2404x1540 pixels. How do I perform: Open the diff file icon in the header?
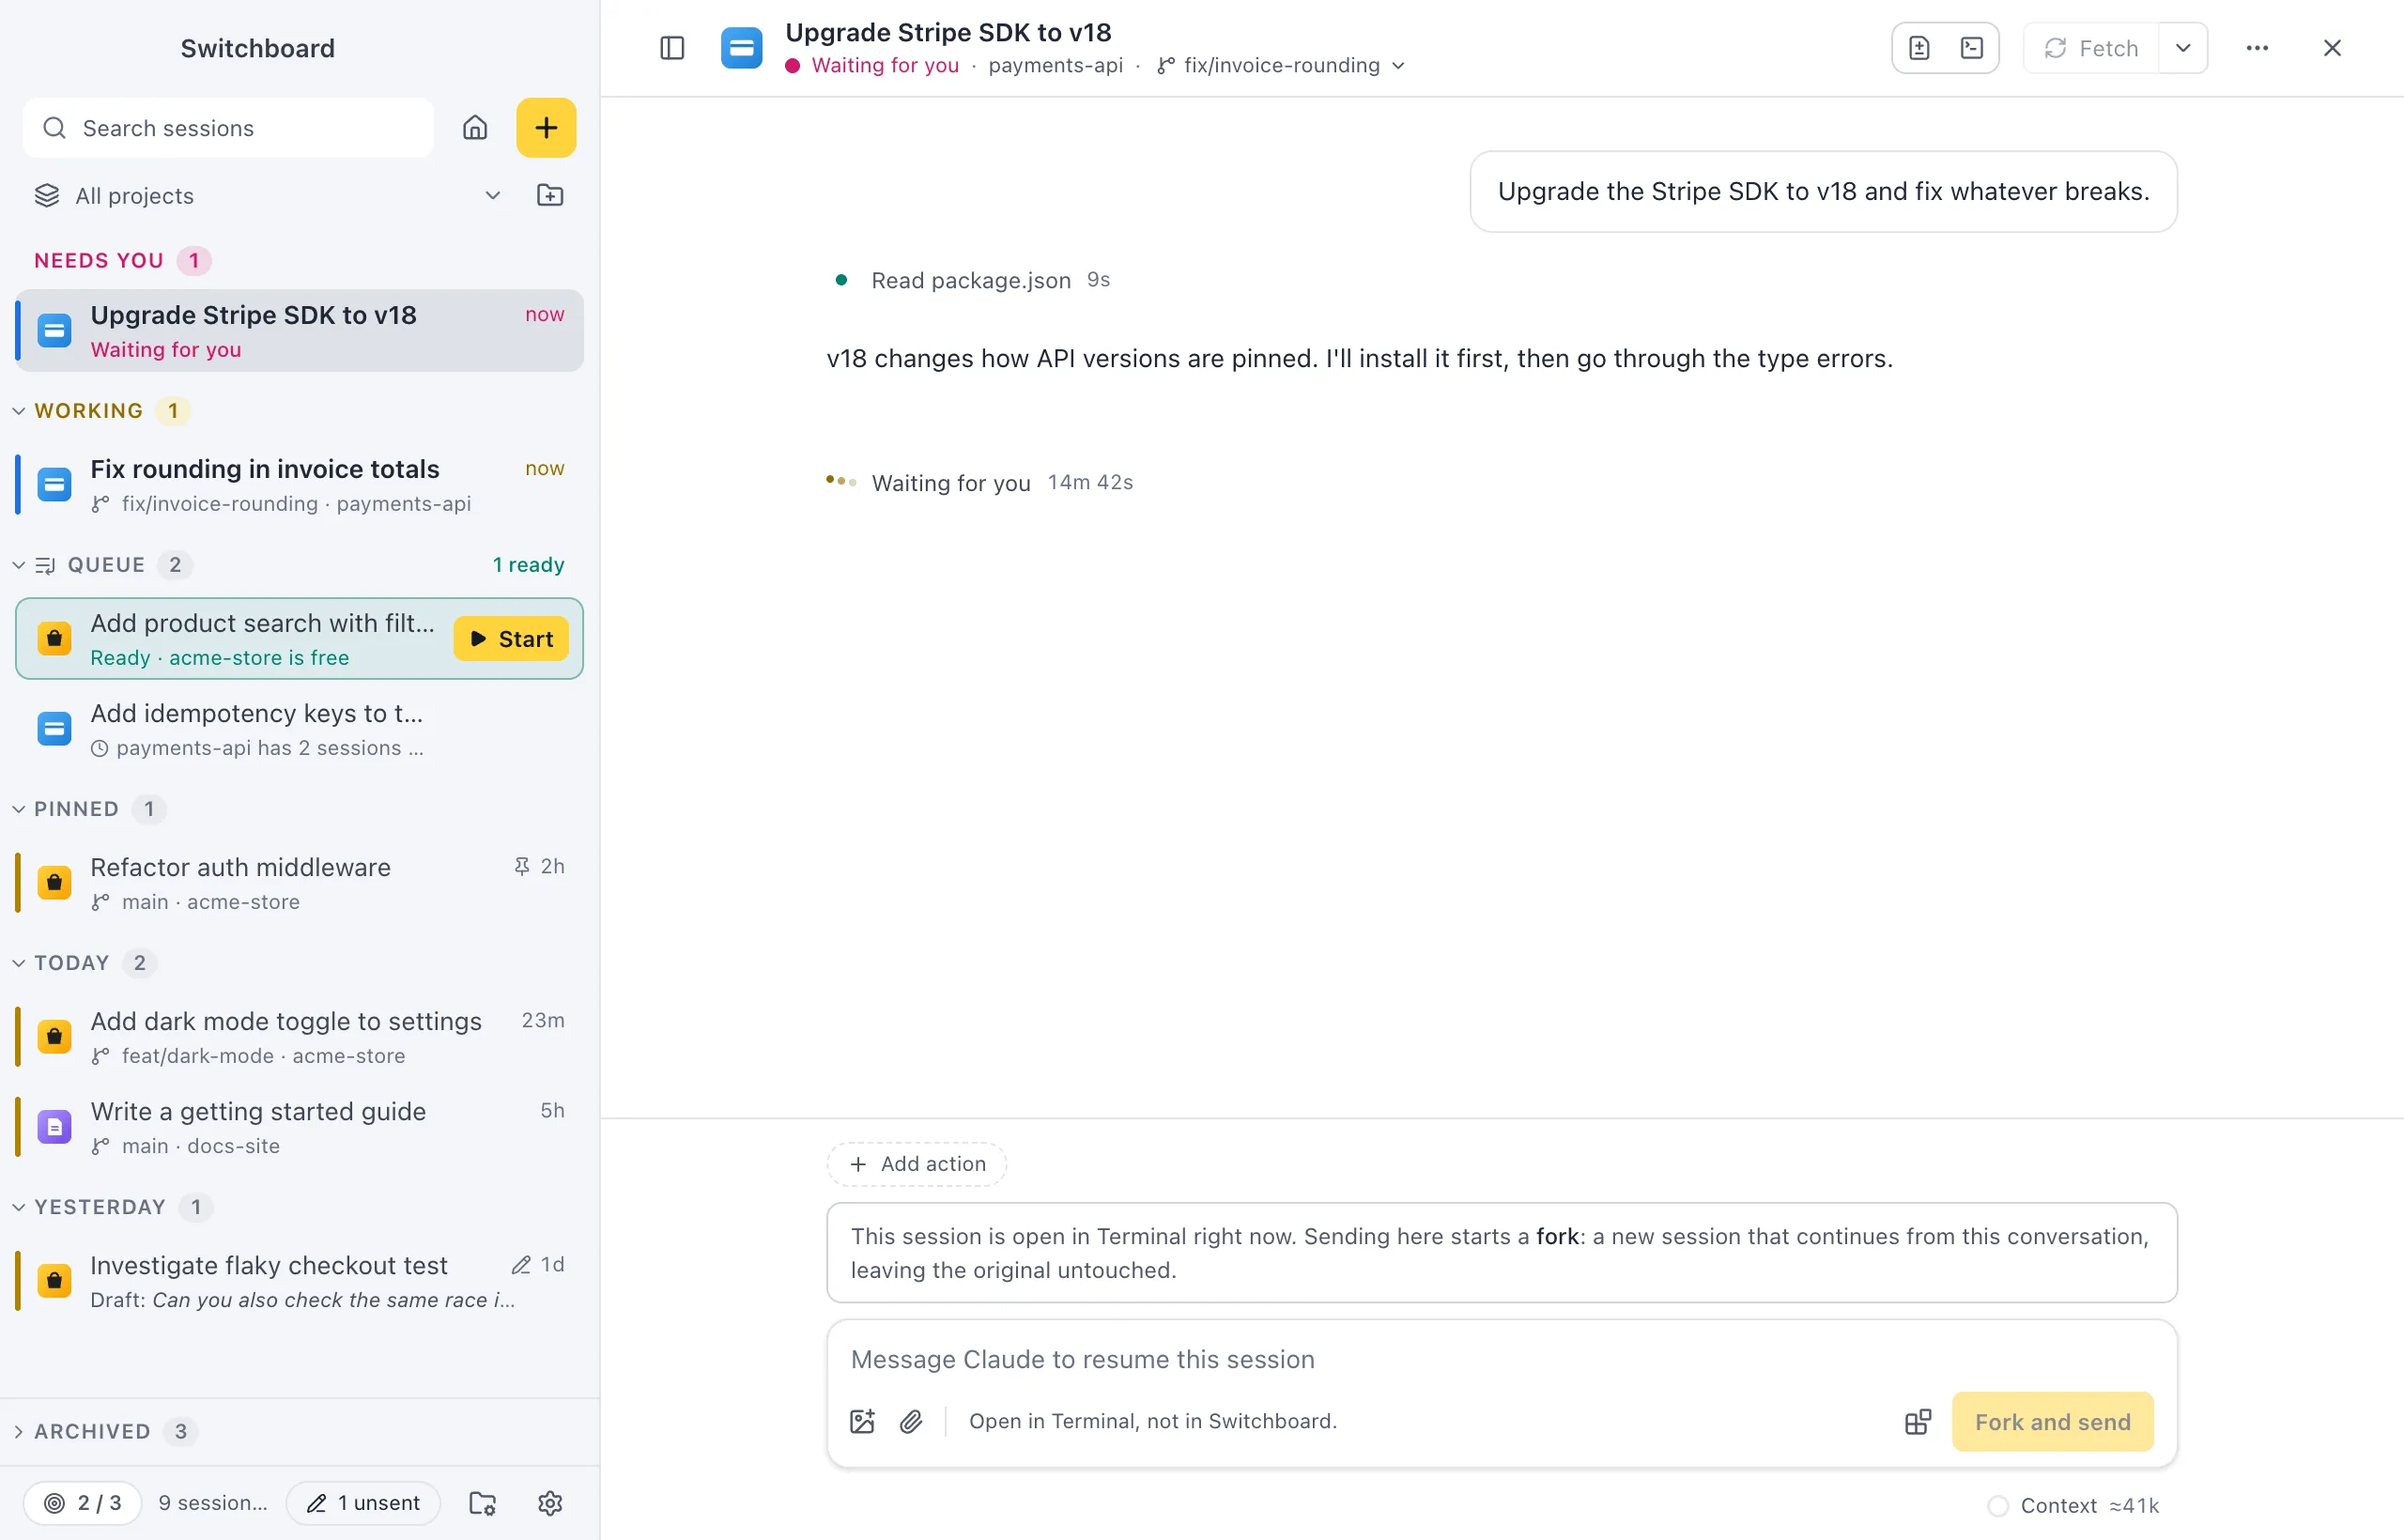1919,48
